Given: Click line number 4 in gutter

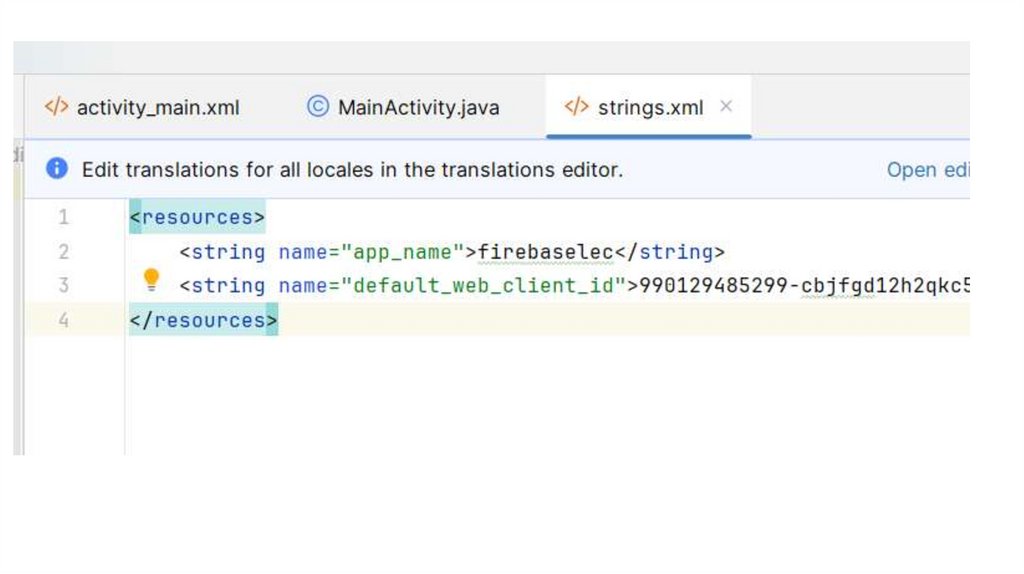Looking at the screenshot, I should click(x=64, y=320).
